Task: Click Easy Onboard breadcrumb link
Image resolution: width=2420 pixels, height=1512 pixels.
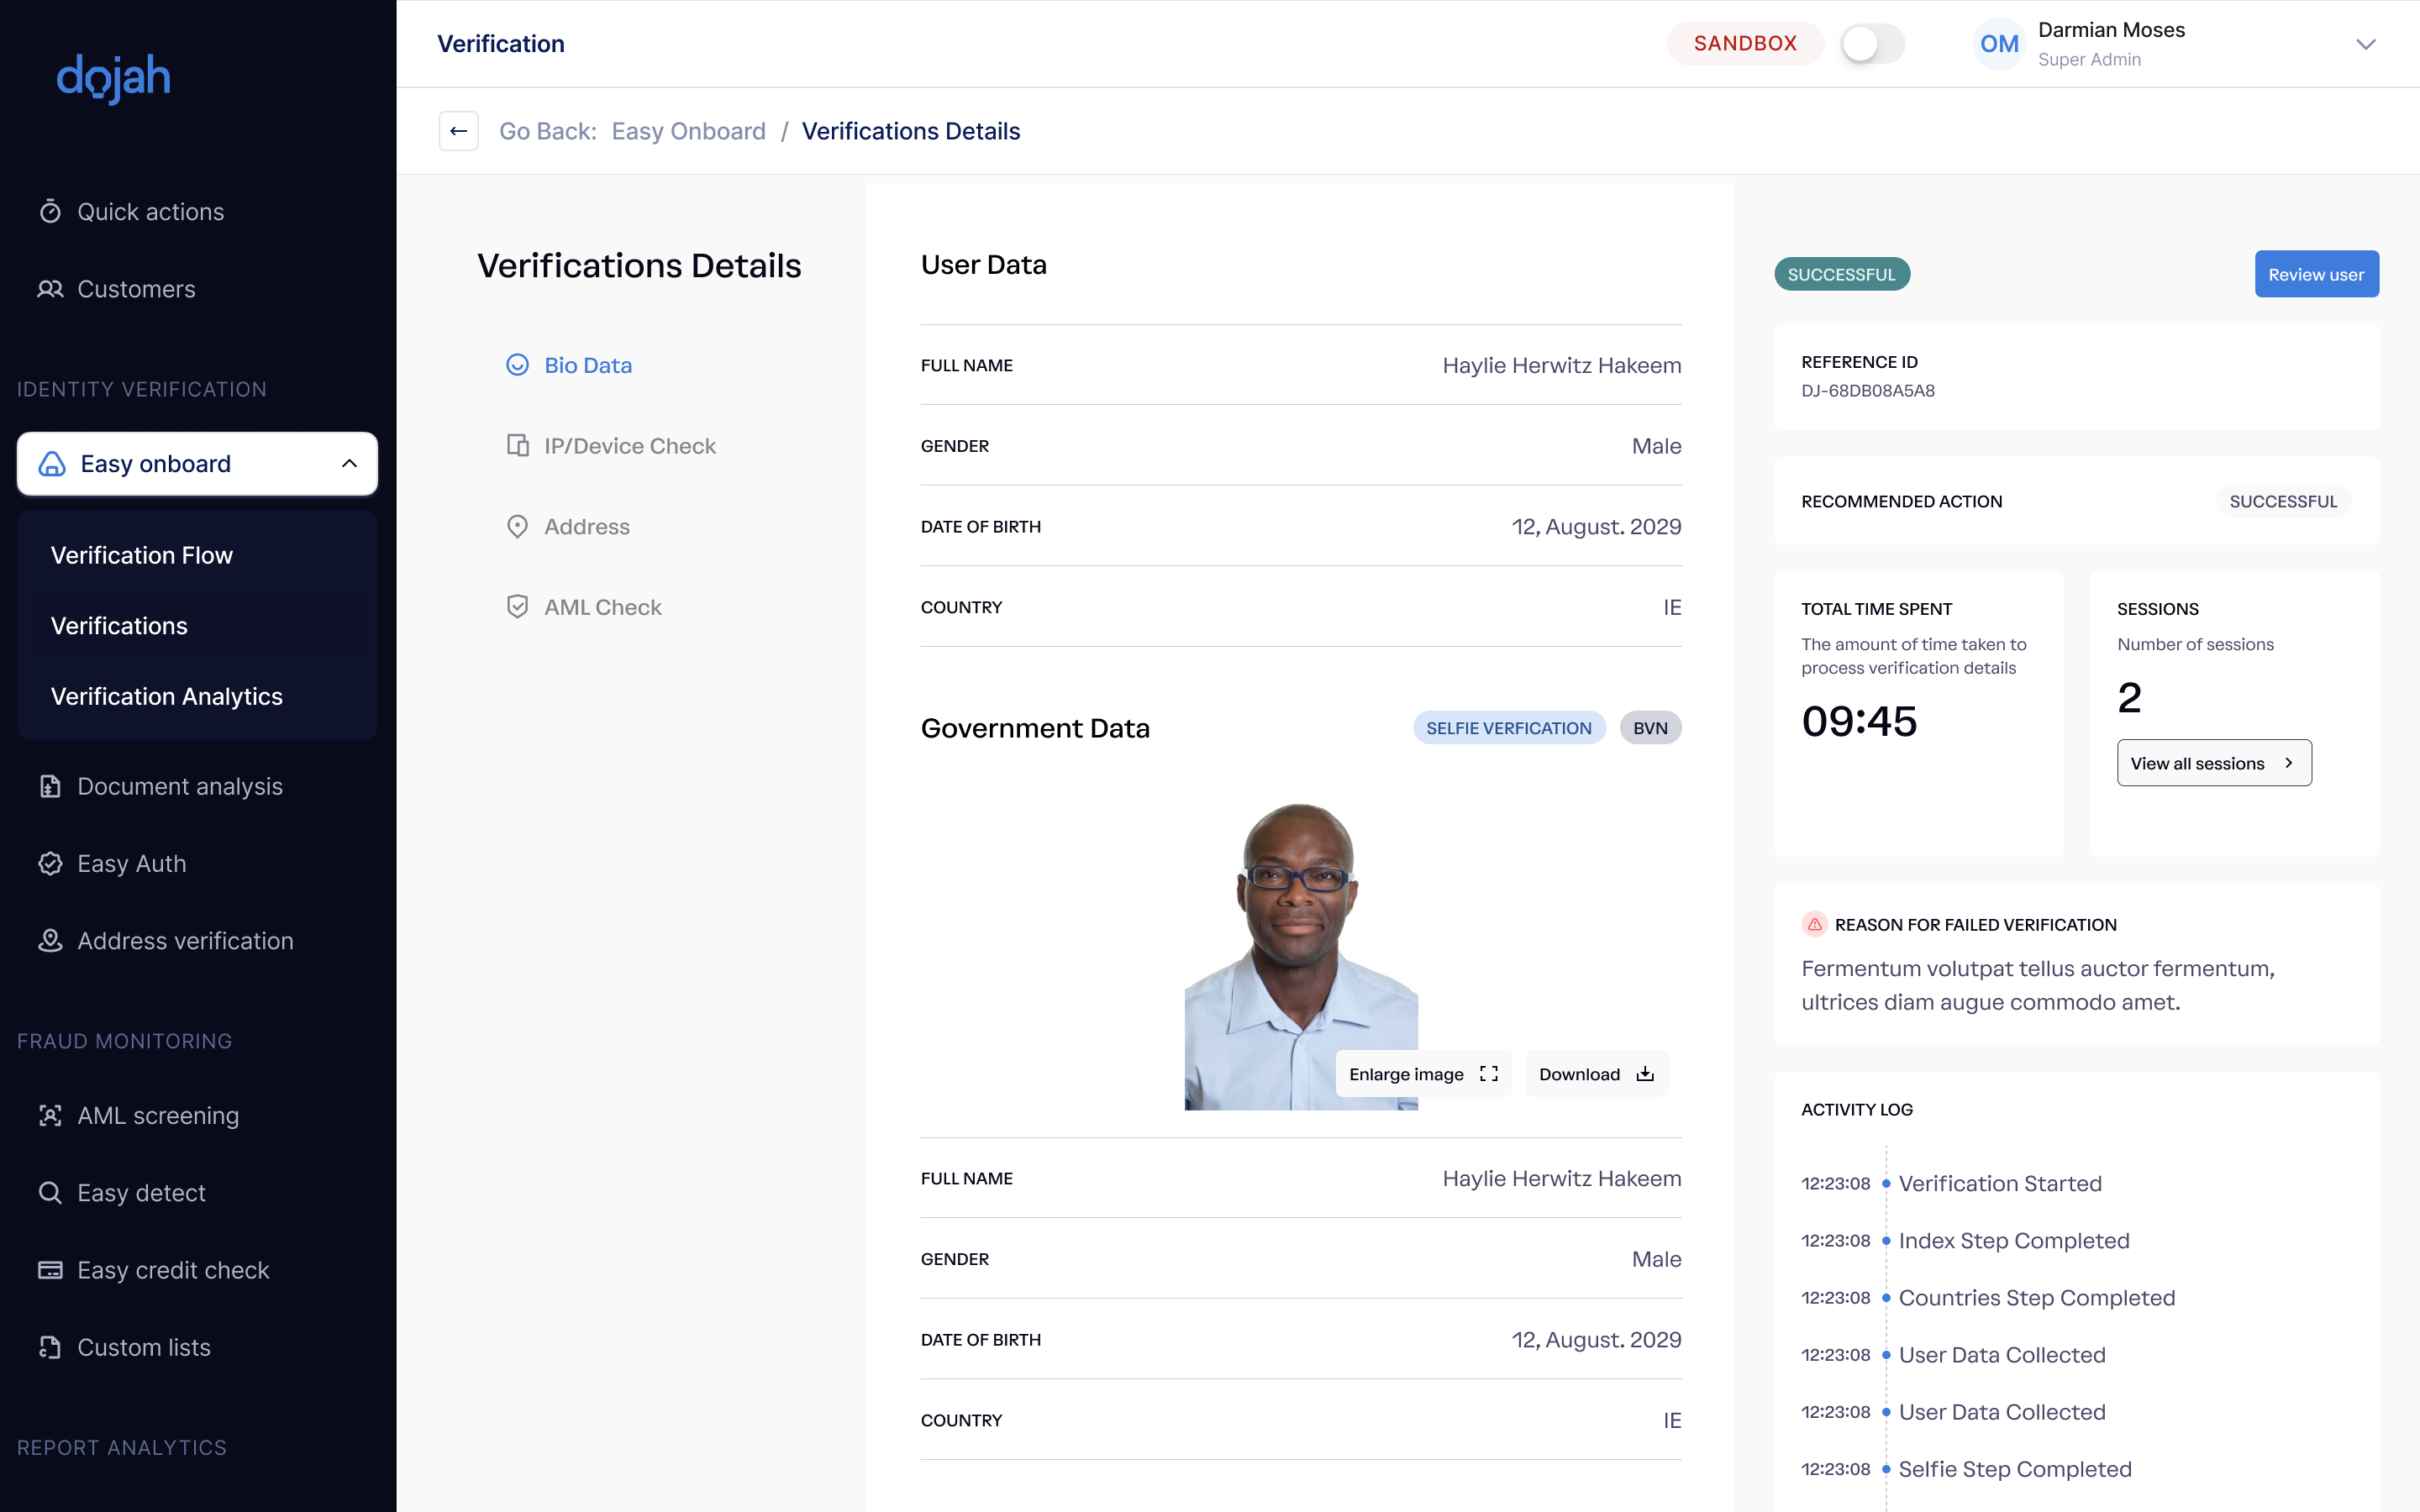Action: pos(688,131)
